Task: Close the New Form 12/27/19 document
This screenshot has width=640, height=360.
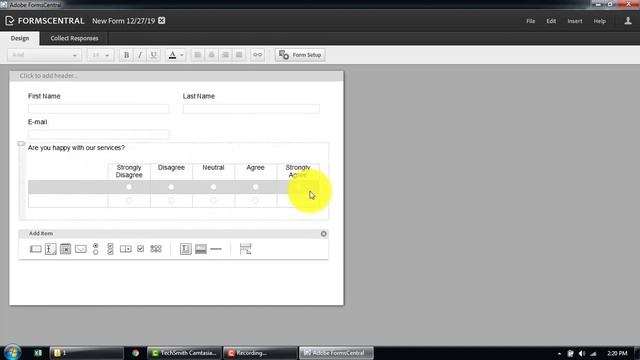Action: click(x=162, y=20)
